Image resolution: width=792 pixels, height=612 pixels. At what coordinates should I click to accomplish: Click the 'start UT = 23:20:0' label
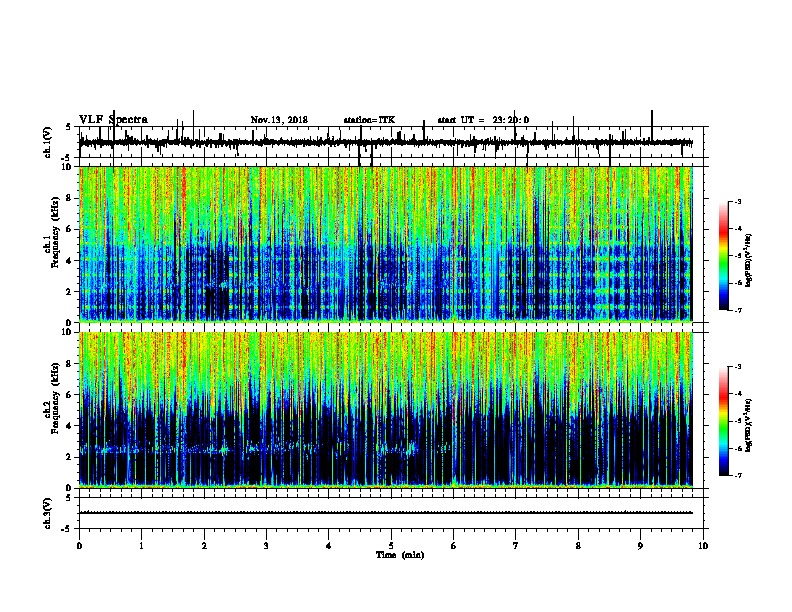(x=483, y=120)
